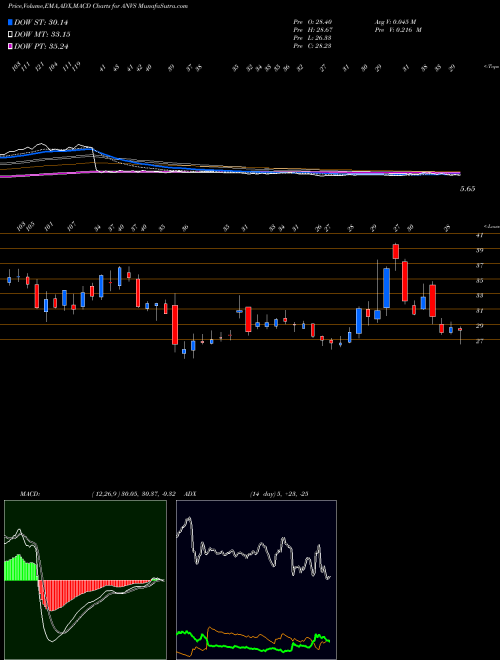Open the ADX indicator chart panel
500x660 pixels.
click(256, 580)
